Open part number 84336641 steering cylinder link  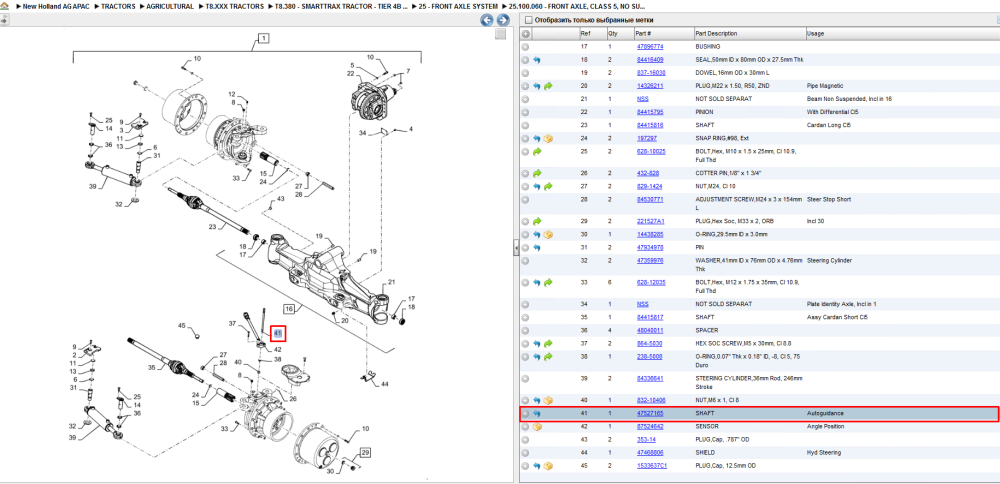click(650, 379)
